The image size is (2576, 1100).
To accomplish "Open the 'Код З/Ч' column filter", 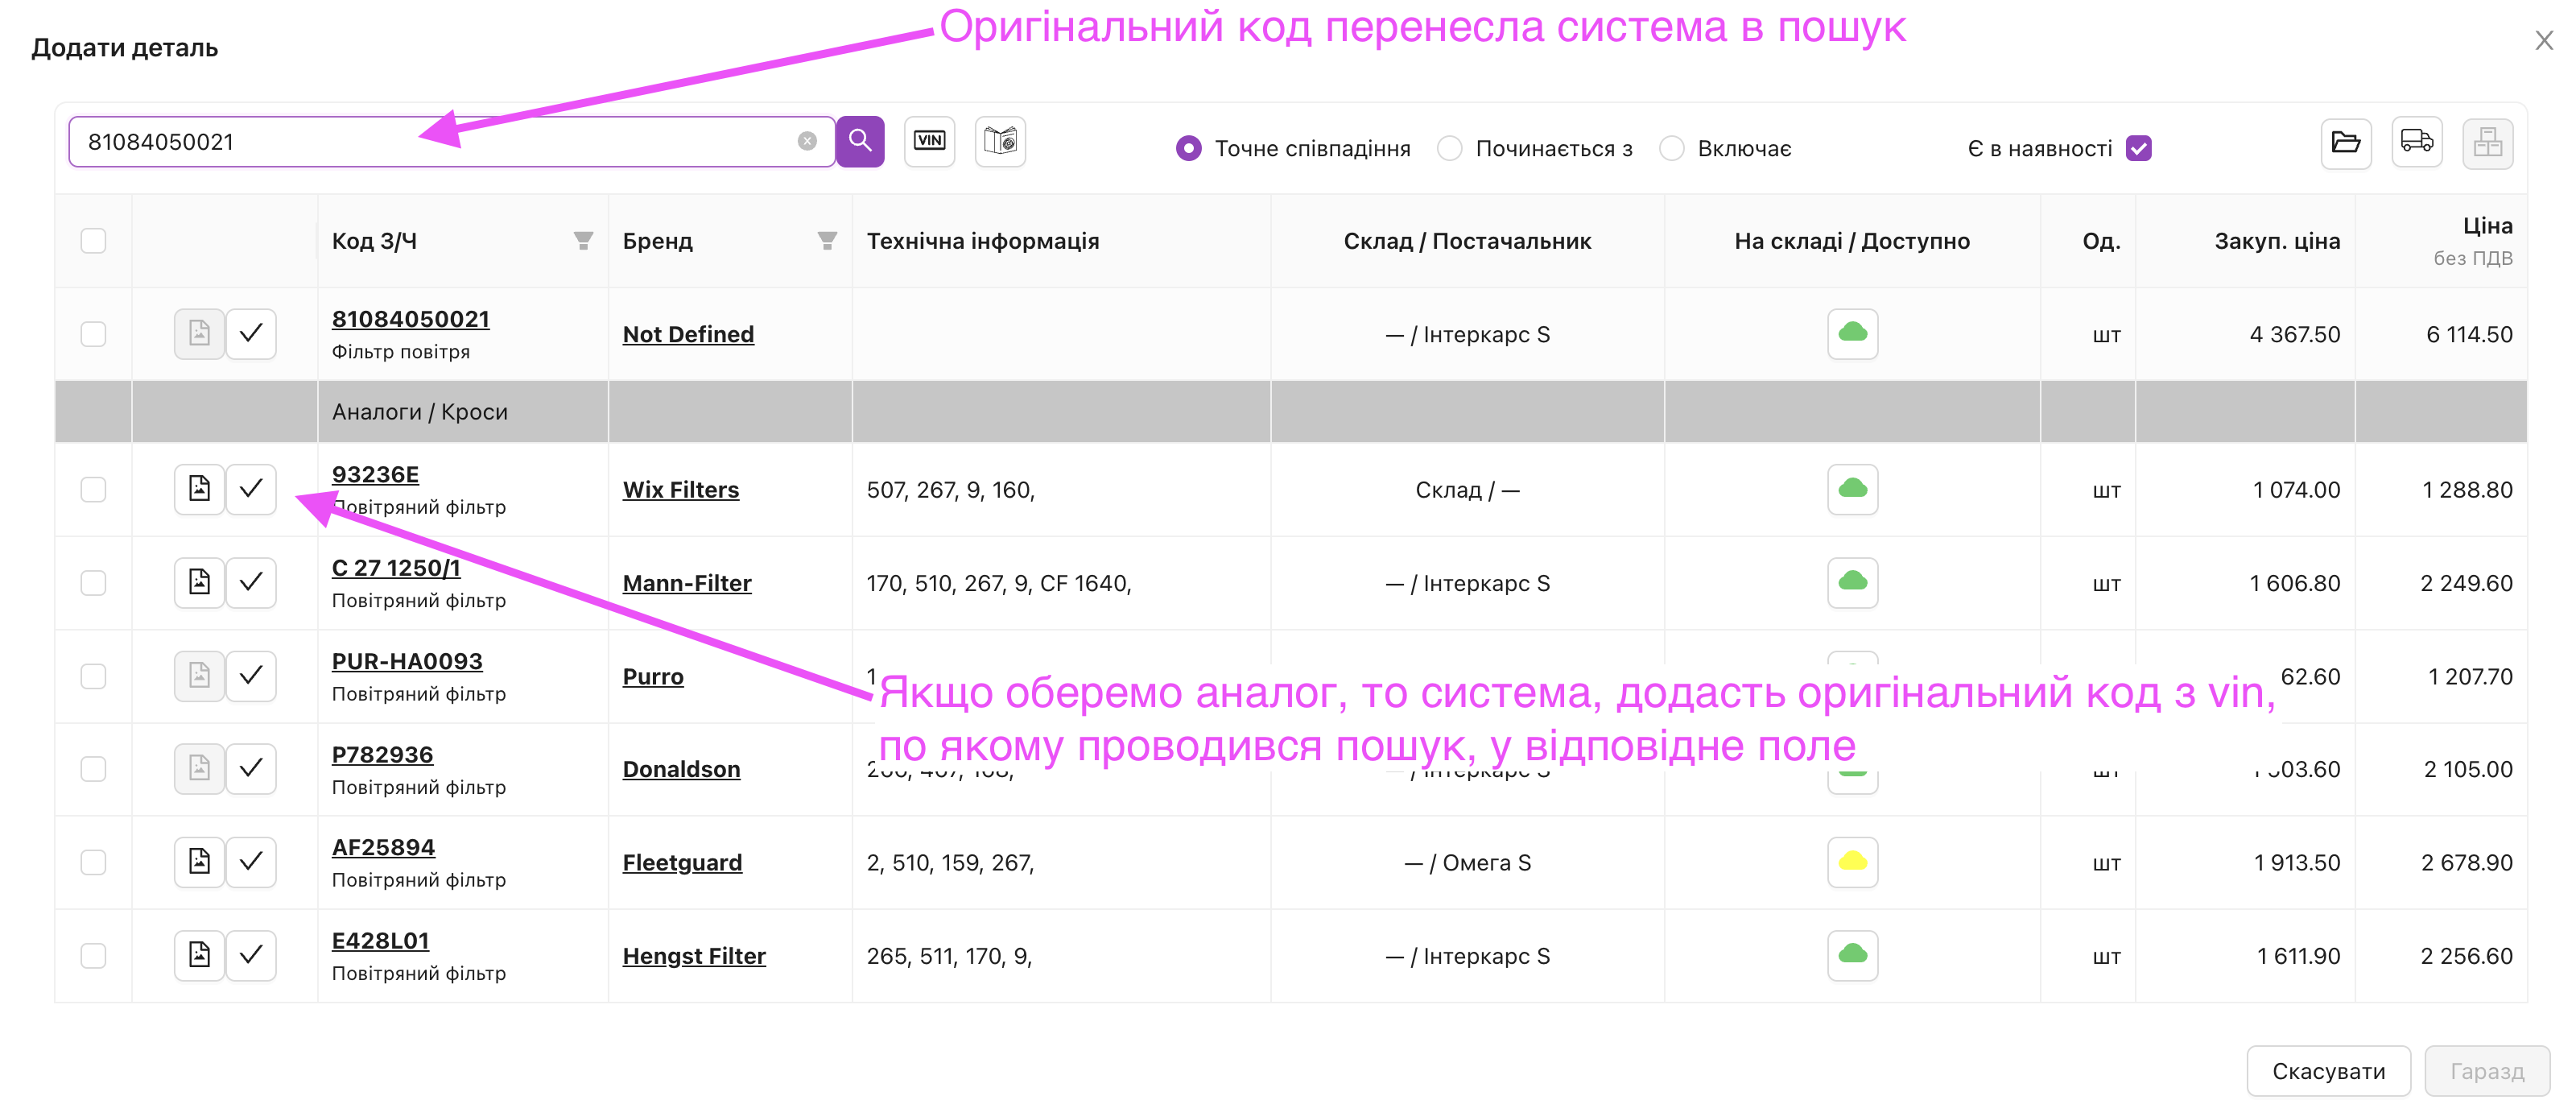I will [x=583, y=241].
